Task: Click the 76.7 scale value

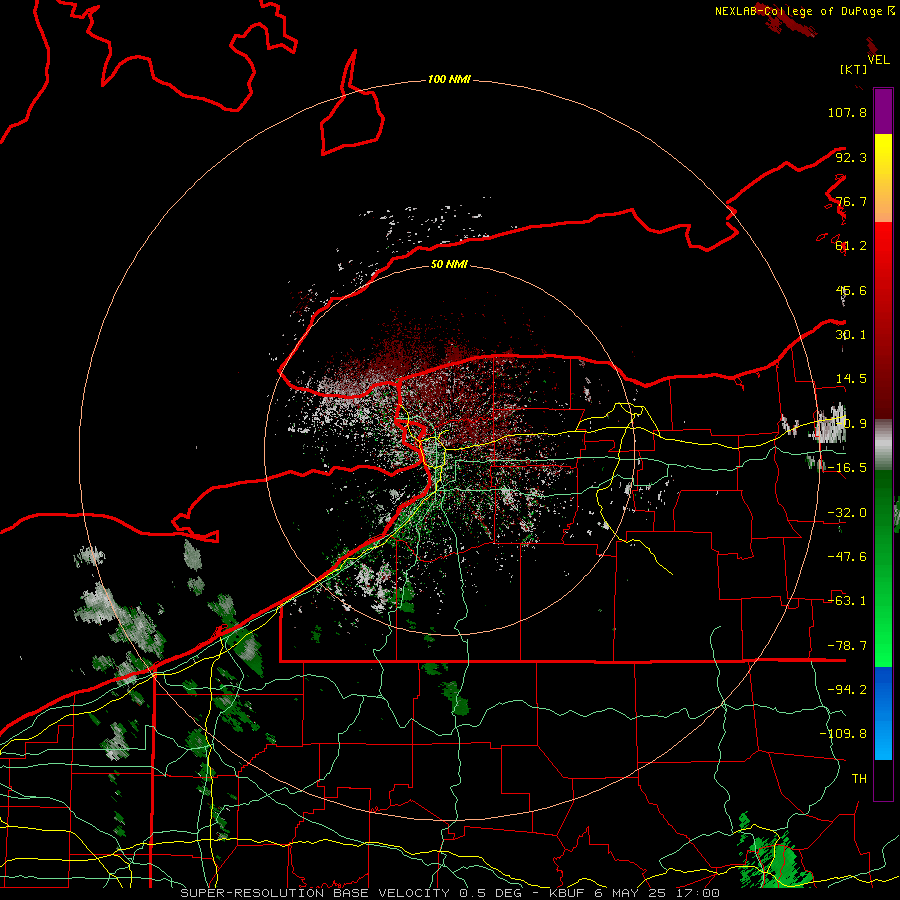Action: click(x=851, y=201)
